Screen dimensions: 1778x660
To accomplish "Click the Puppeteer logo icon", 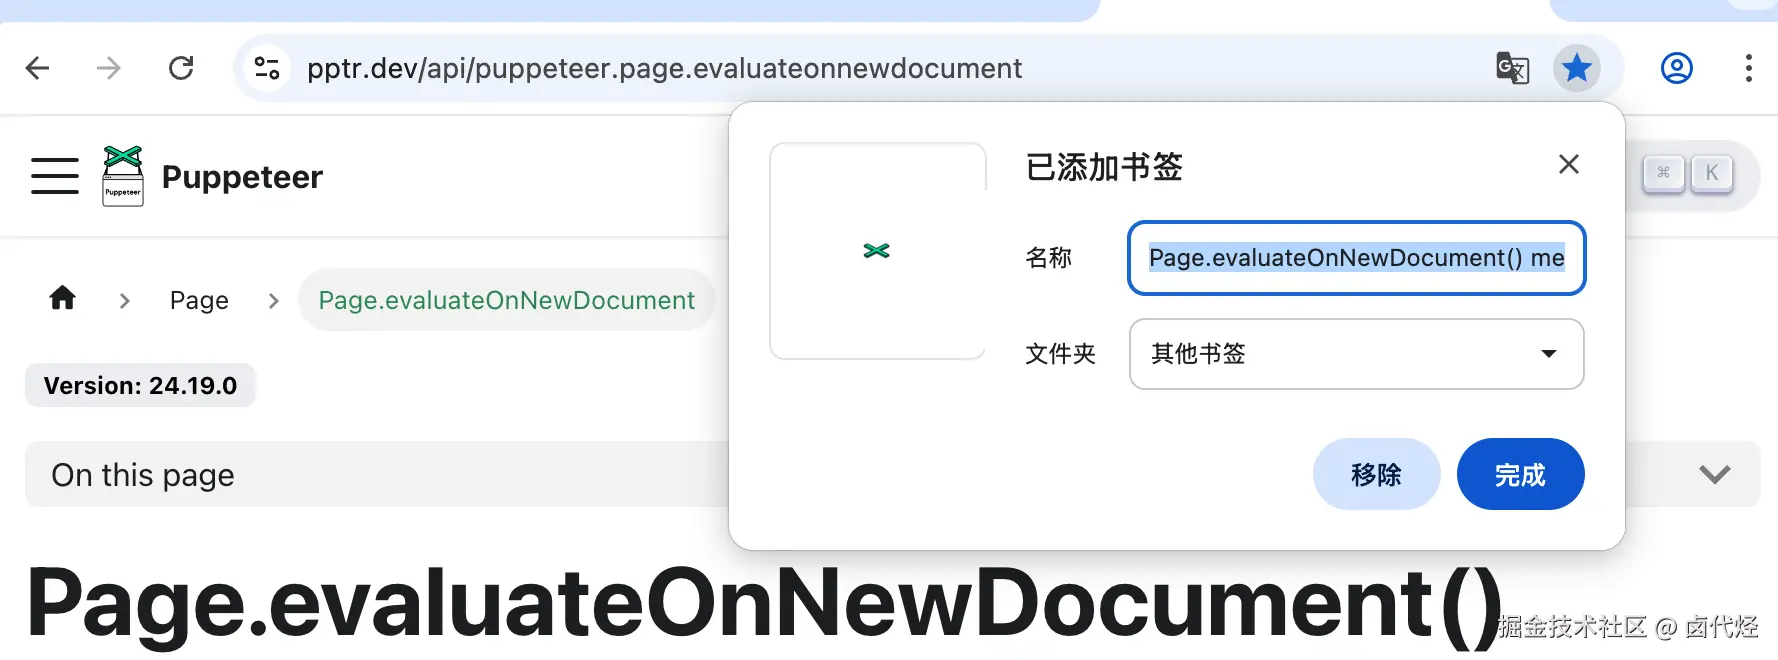I will pos(123,176).
